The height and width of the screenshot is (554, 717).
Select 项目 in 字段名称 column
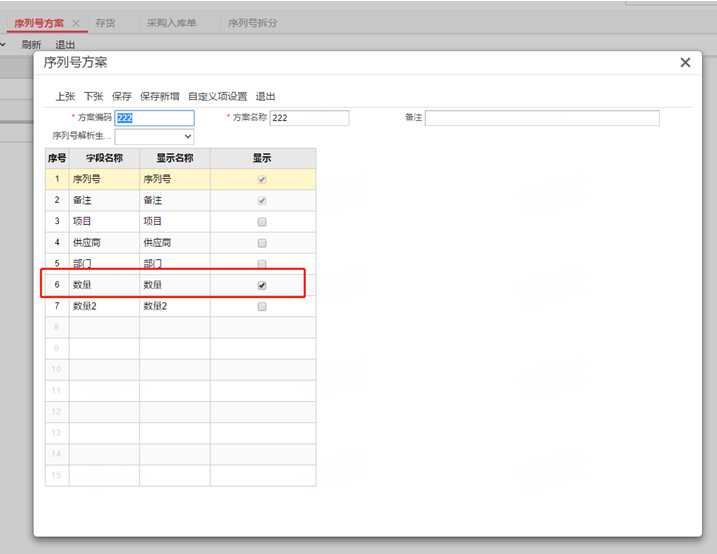104,222
